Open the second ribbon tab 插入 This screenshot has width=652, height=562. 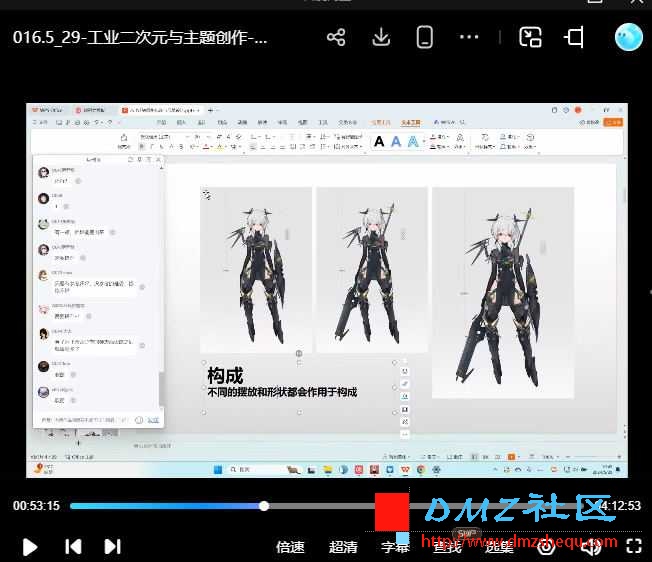(181, 122)
